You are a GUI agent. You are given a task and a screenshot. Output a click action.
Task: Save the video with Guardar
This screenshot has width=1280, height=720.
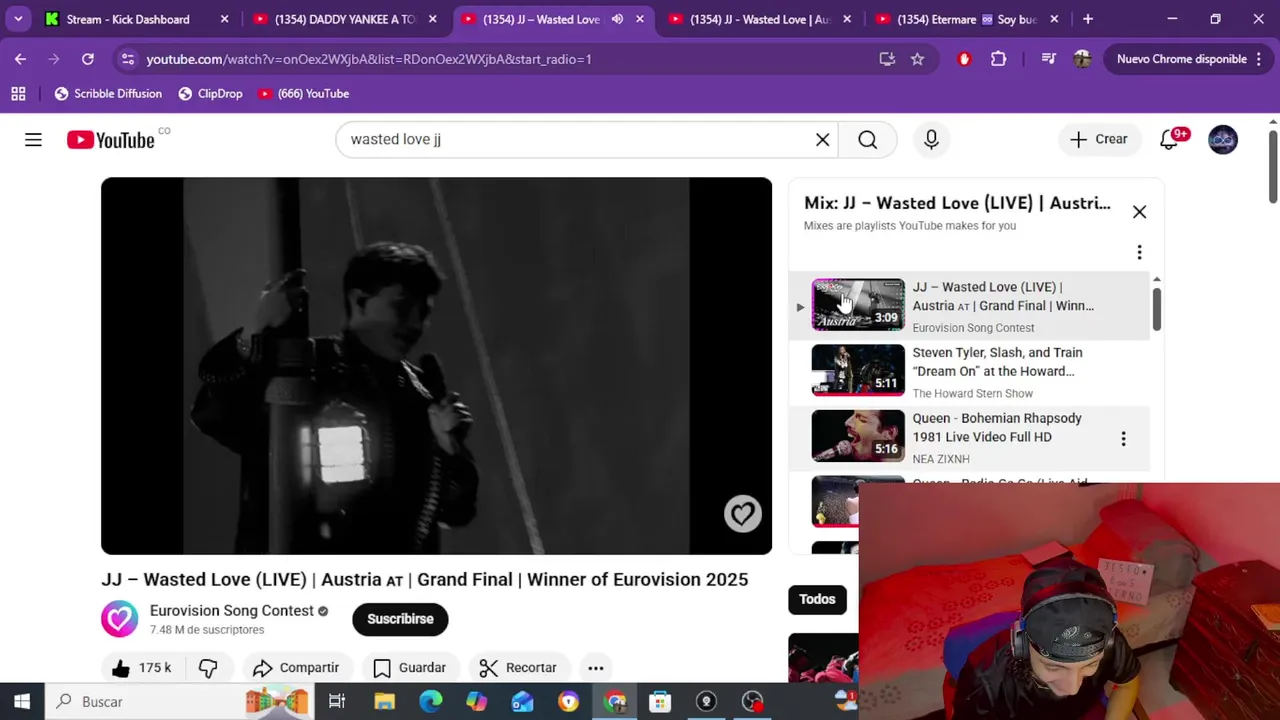(x=410, y=668)
